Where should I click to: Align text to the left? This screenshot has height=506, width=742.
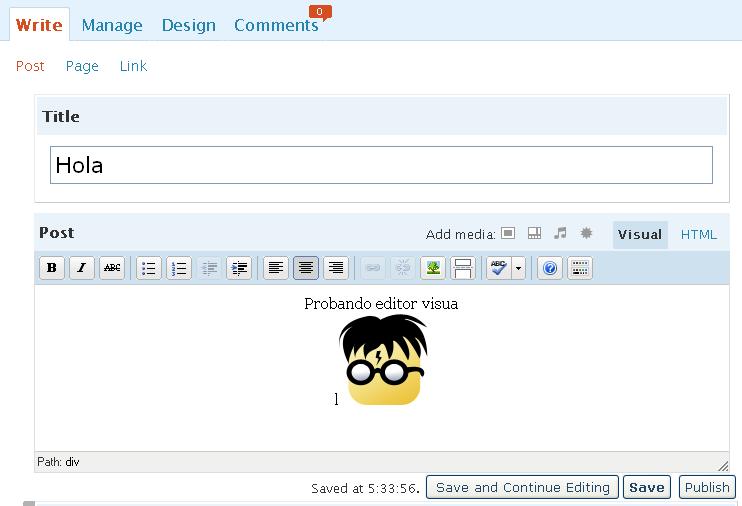click(276, 268)
